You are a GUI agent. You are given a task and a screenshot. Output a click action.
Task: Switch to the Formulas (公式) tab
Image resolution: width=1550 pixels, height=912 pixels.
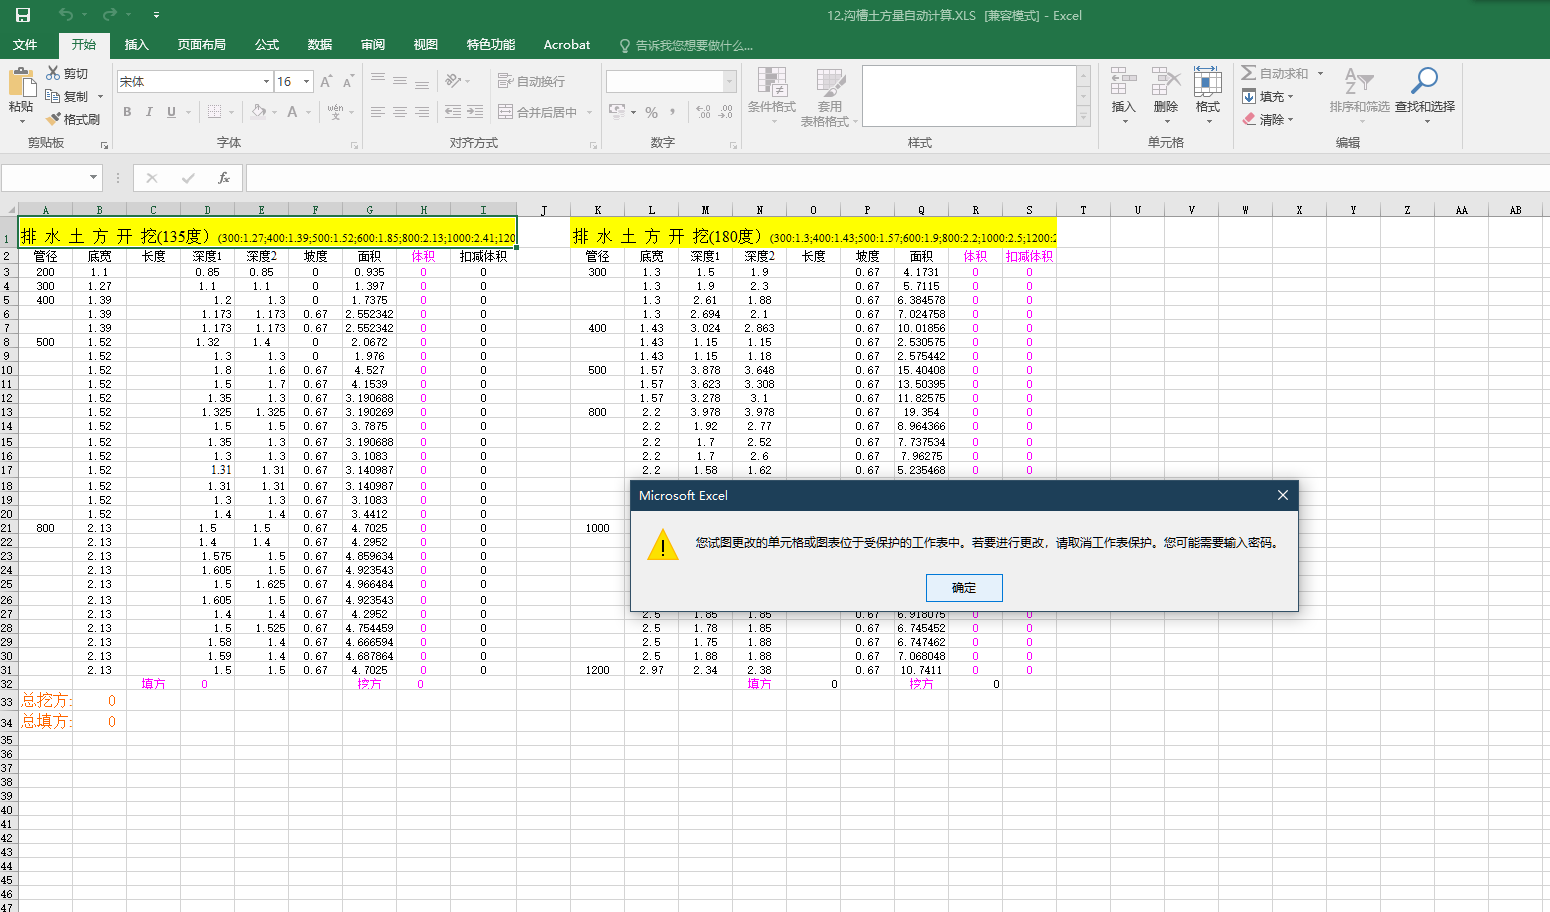point(267,44)
